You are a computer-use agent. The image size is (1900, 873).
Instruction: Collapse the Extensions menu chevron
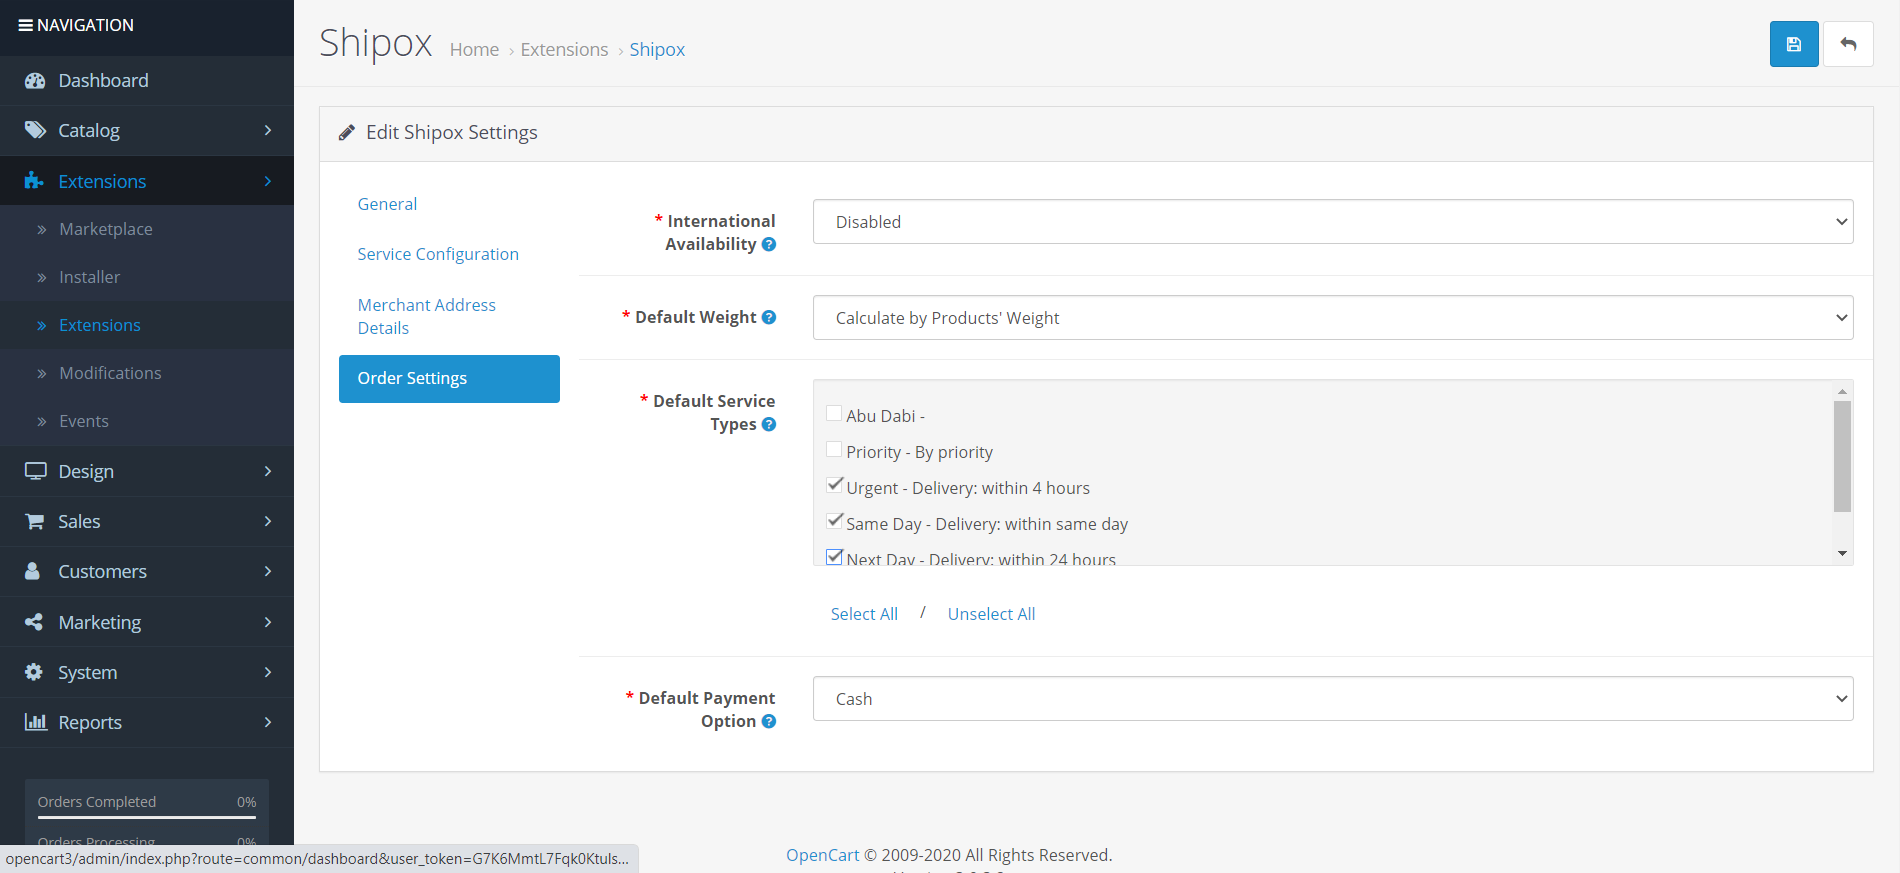coord(268,181)
